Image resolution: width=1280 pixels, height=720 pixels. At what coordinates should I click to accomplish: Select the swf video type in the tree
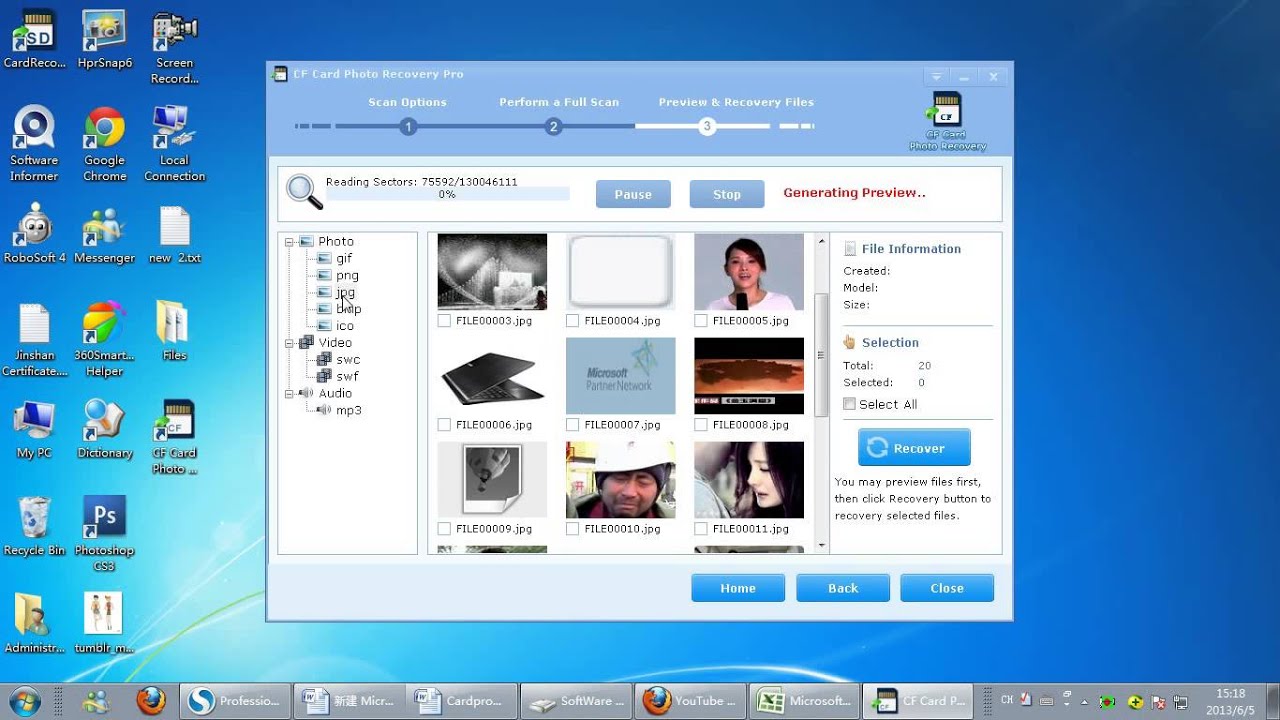coord(347,377)
